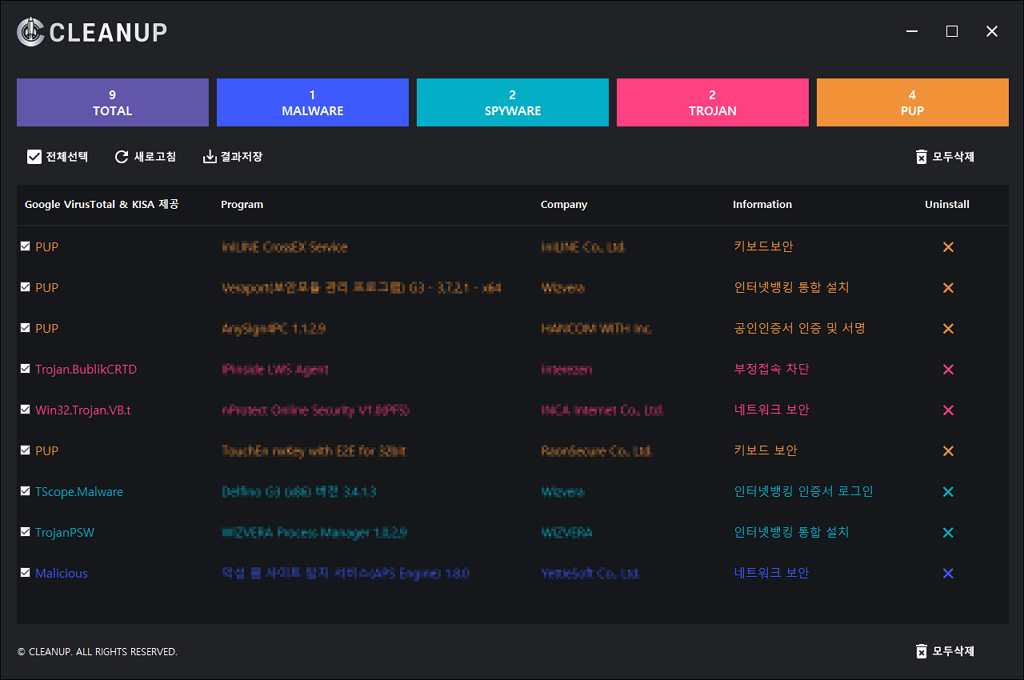This screenshot has height=680, width=1024.
Task: Click the Uninstall column header
Action: [947, 204]
